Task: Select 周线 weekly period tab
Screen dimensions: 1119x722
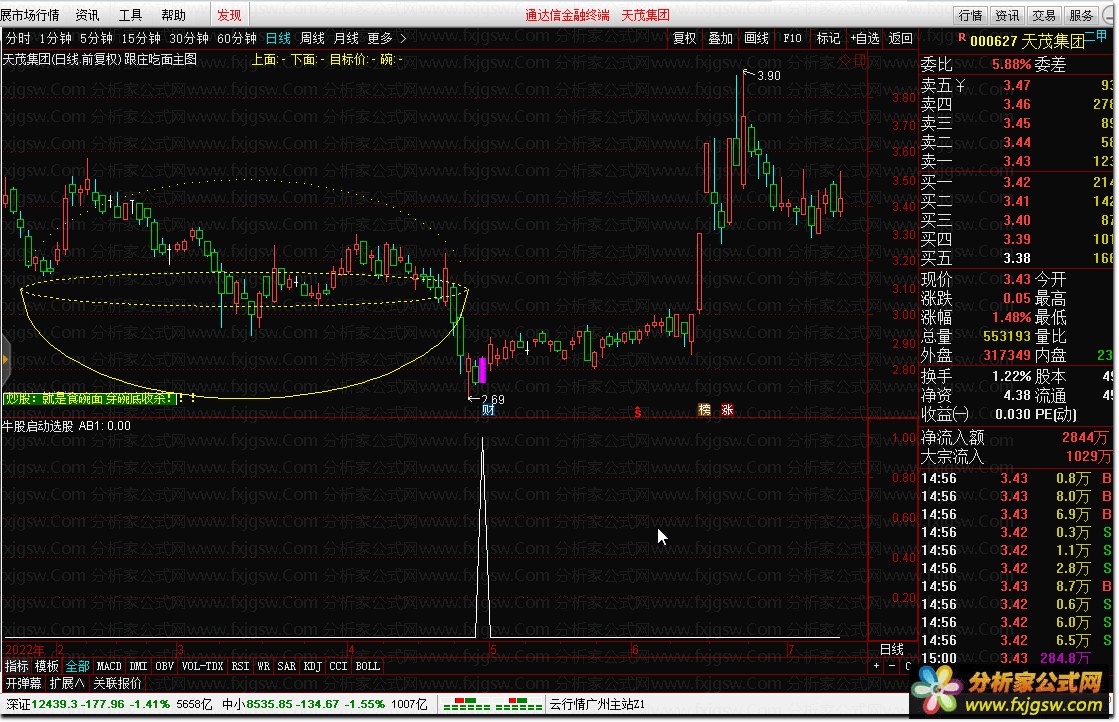Action: tap(312, 39)
